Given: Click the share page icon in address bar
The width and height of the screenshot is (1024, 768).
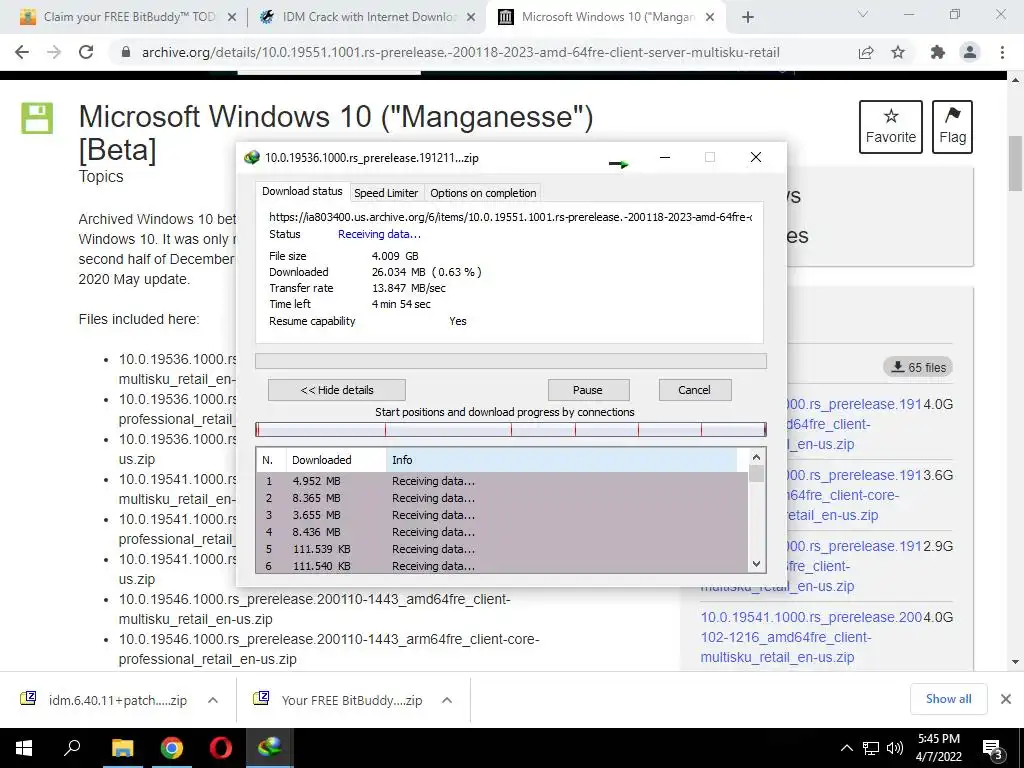Looking at the screenshot, I should click(866, 52).
